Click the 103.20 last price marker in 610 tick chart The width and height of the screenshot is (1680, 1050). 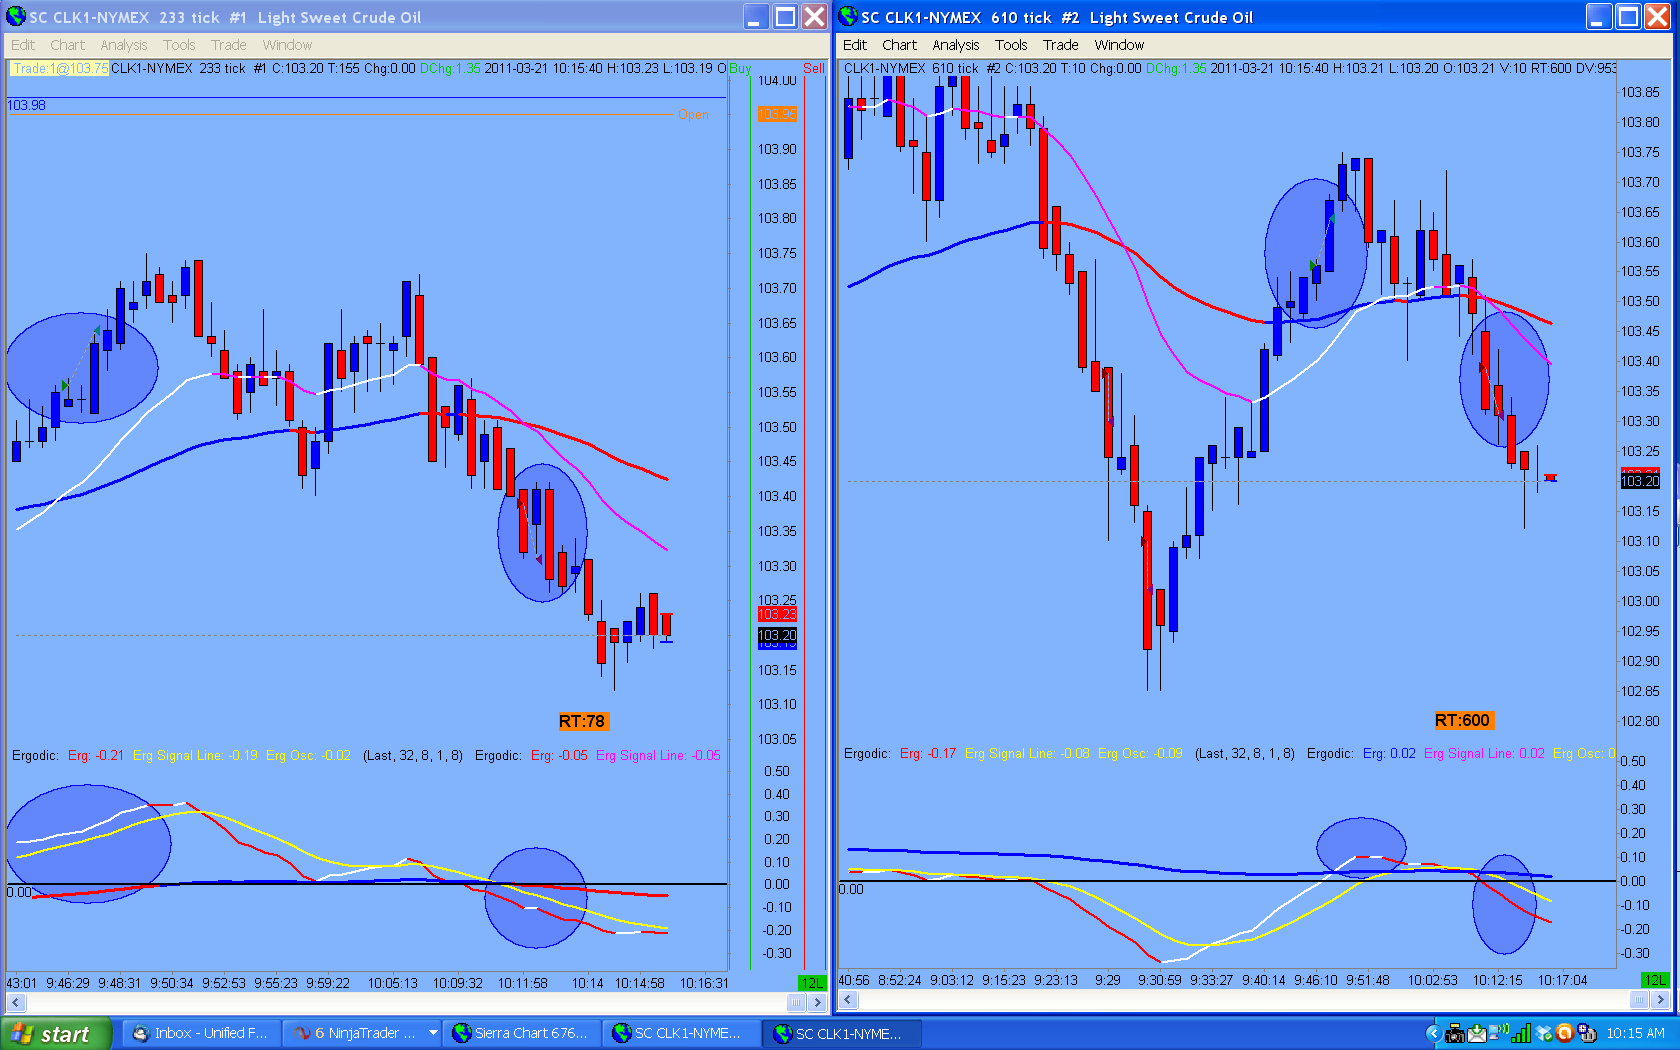1640,481
